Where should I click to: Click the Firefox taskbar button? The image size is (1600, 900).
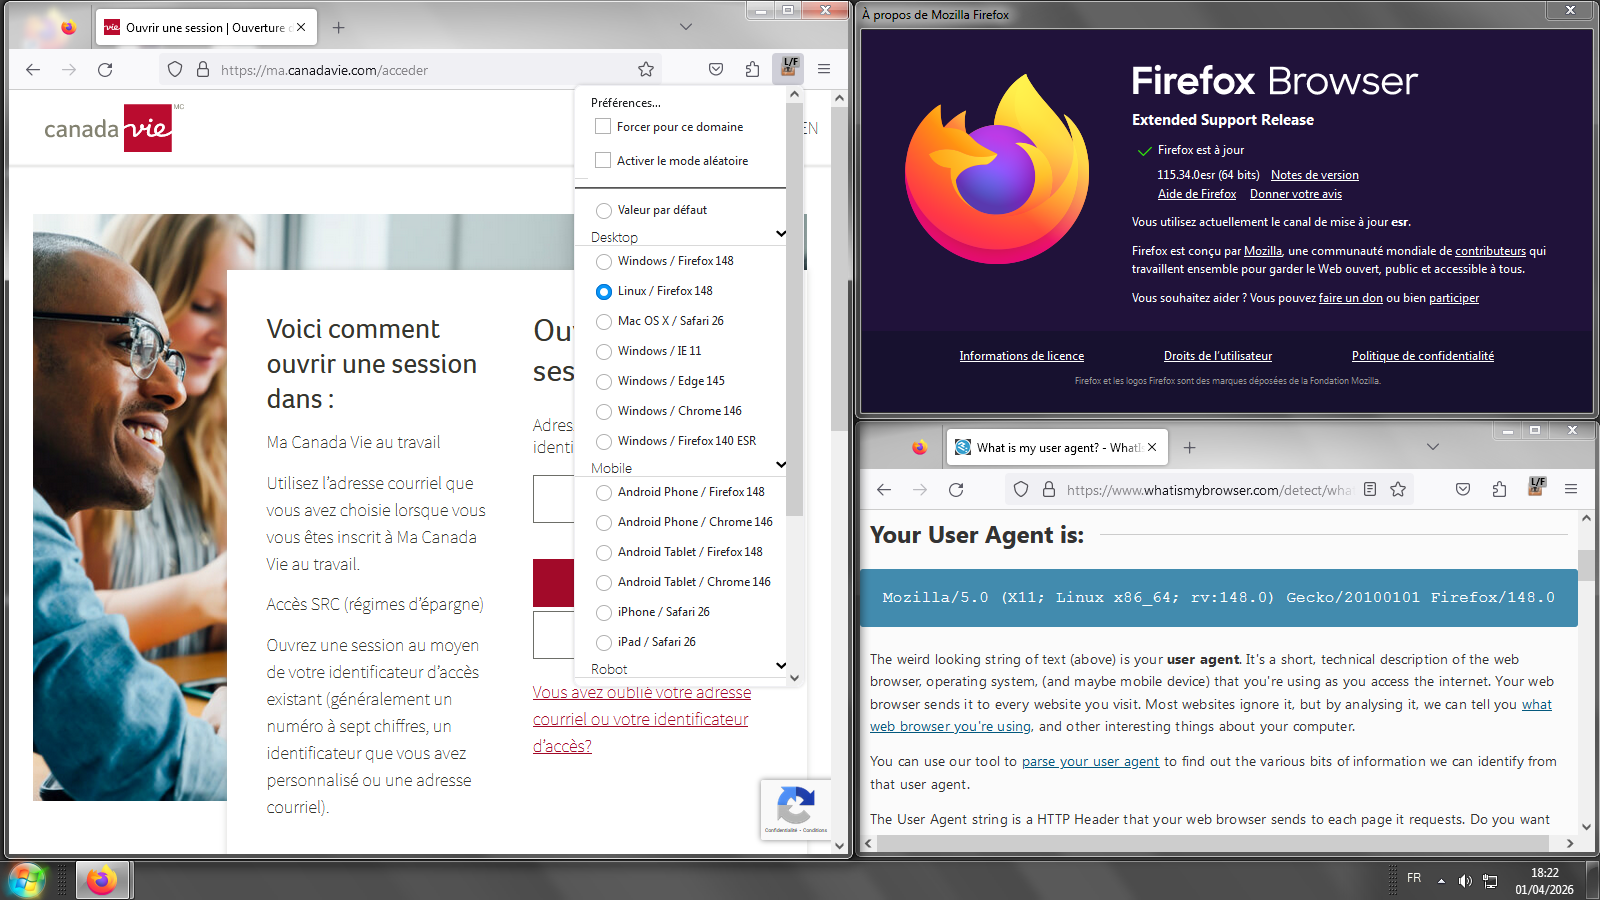click(x=102, y=880)
